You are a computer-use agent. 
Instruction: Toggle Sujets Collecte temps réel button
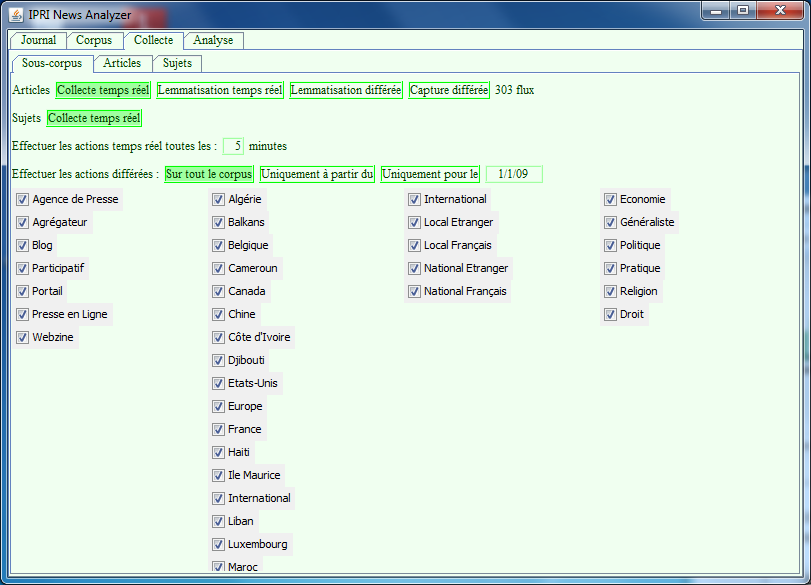pyautogui.click(x=94, y=118)
